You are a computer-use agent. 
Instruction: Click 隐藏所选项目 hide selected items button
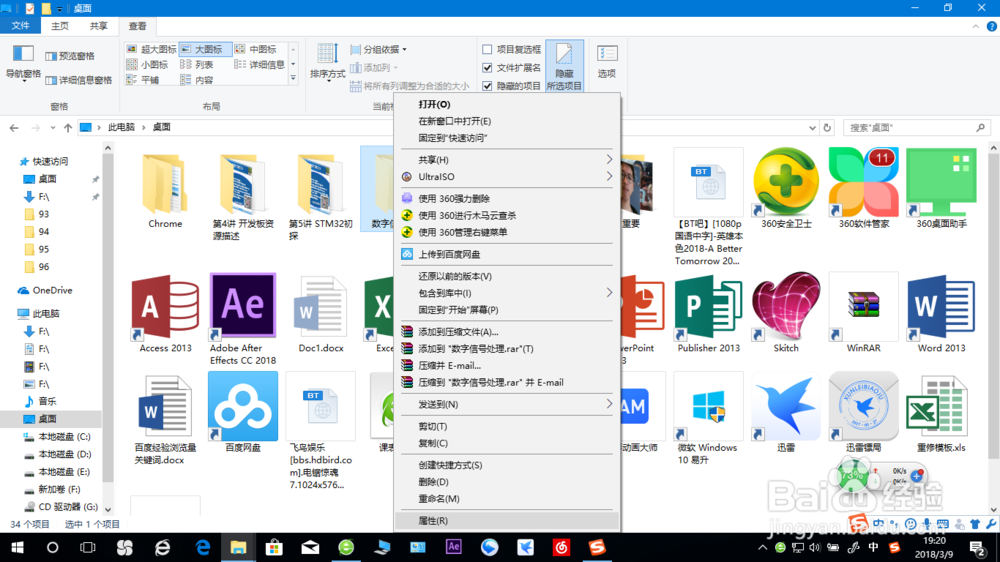point(564,66)
